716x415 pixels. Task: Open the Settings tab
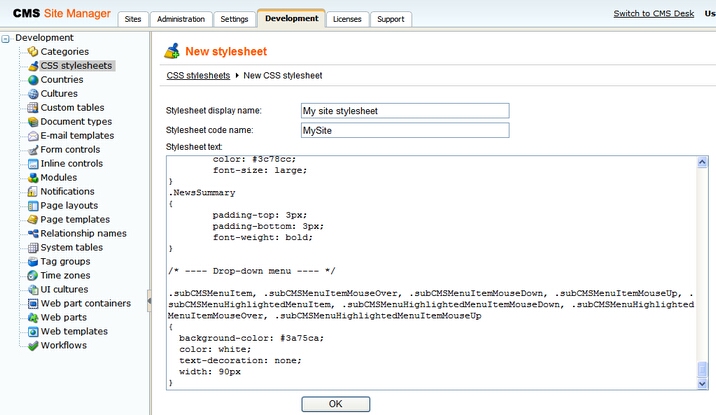[234, 19]
